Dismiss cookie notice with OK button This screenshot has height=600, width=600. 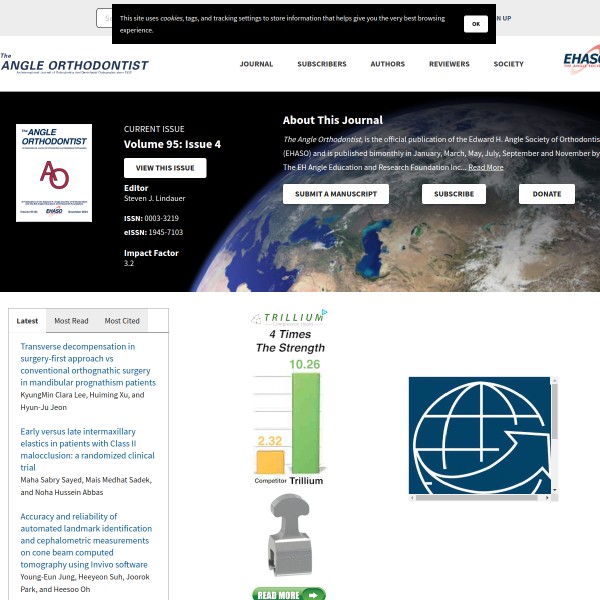(476, 23)
